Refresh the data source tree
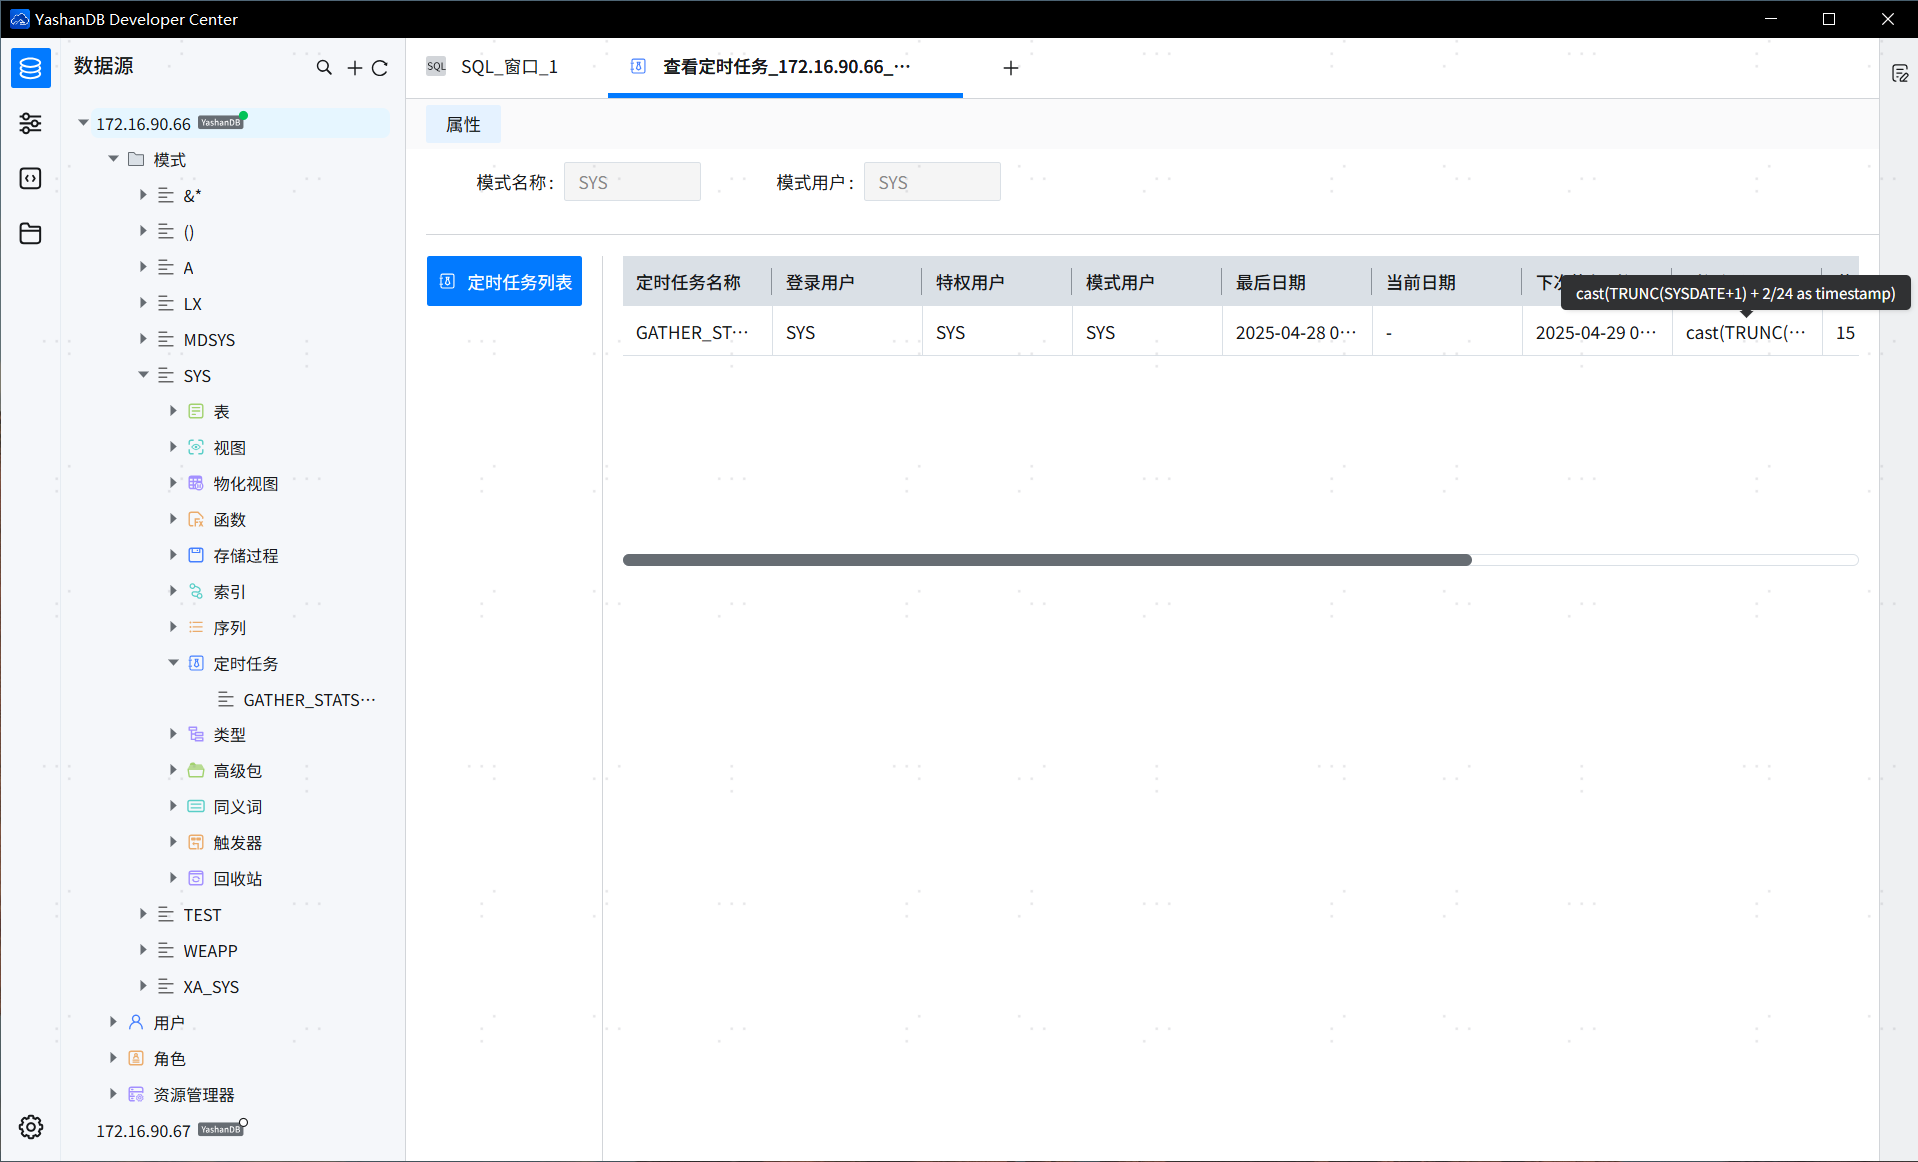Screen dimensions: 1918x1162 pyautogui.click(x=380, y=68)
